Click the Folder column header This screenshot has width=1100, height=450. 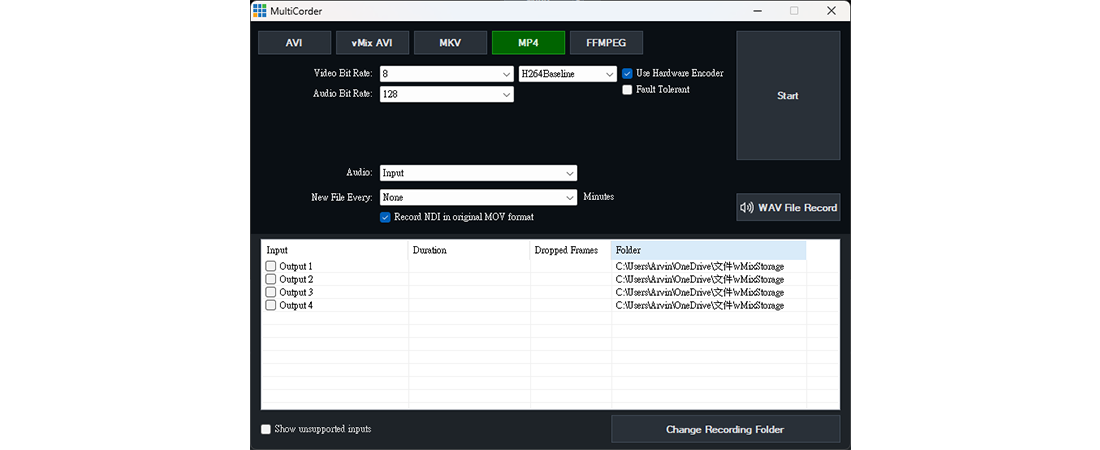[x=709, y=251]
